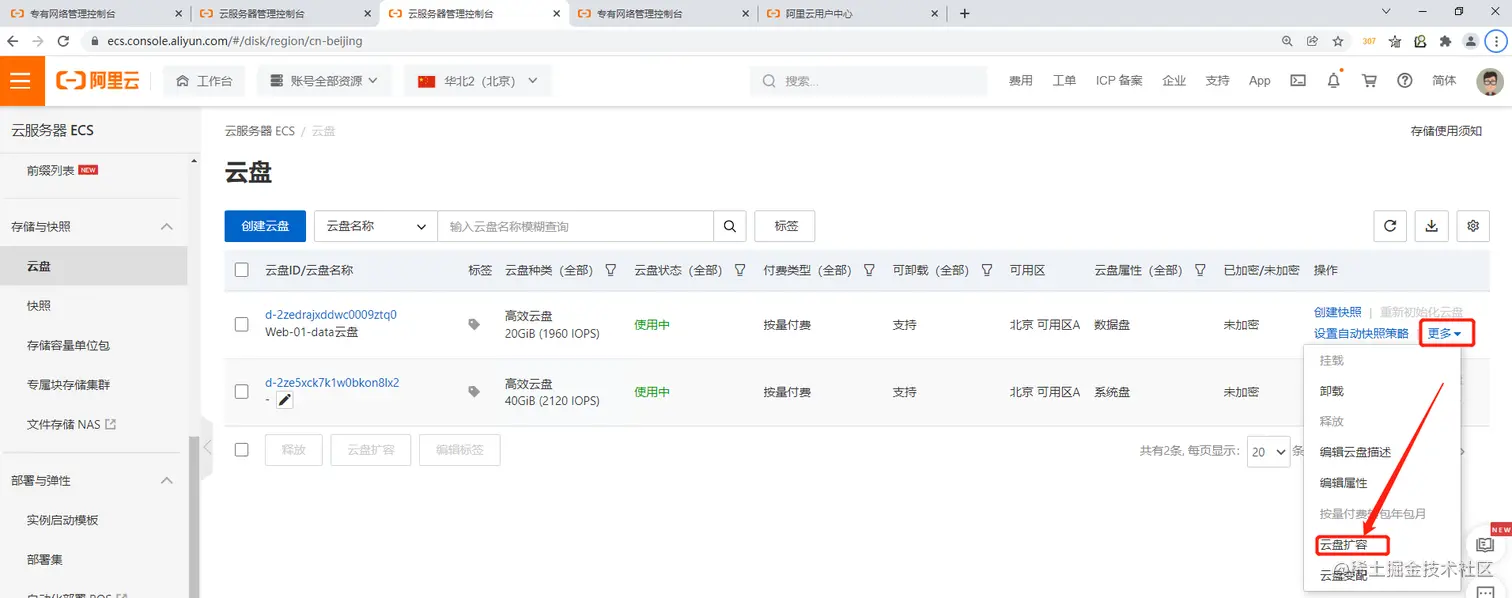
Task: Open the notifications bell
Action: tap(1334, 81)
